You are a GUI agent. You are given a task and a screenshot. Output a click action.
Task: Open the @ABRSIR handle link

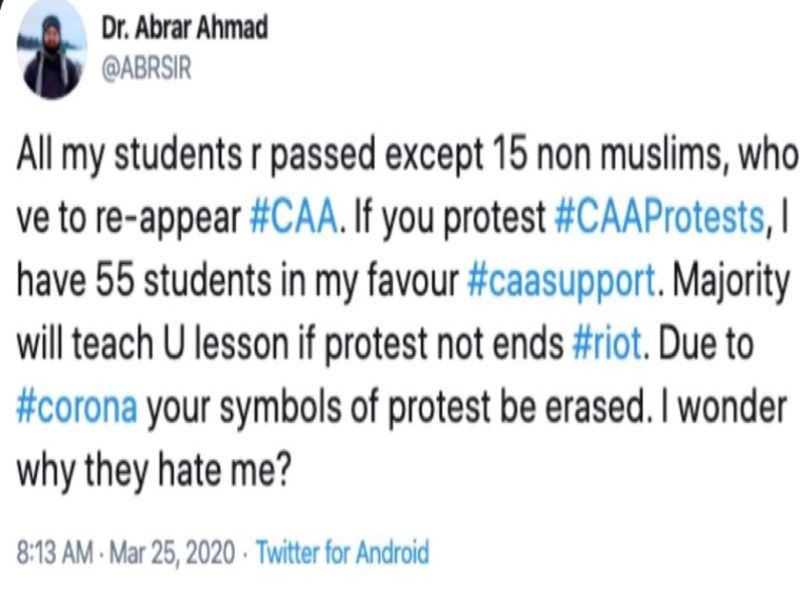[147, 68]
